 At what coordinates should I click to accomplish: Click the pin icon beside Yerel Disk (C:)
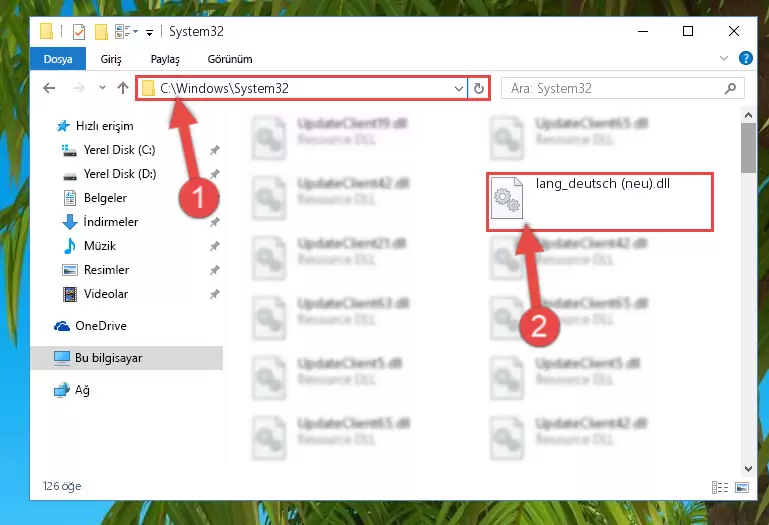point(214,150)
